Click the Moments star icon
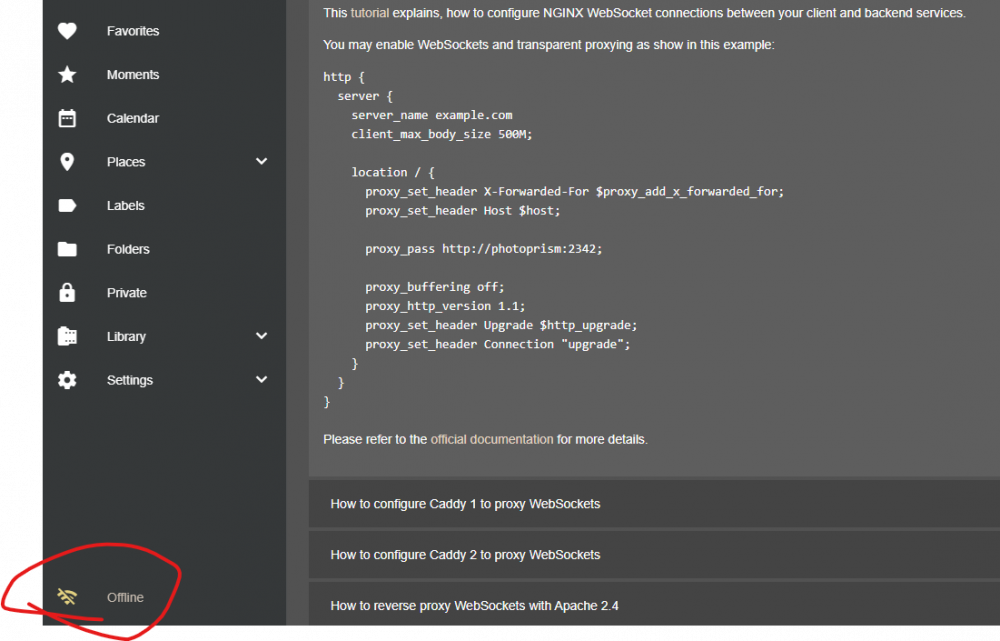Image resolution: width=1000 pixels, height=641 pixels. point(67,75)
